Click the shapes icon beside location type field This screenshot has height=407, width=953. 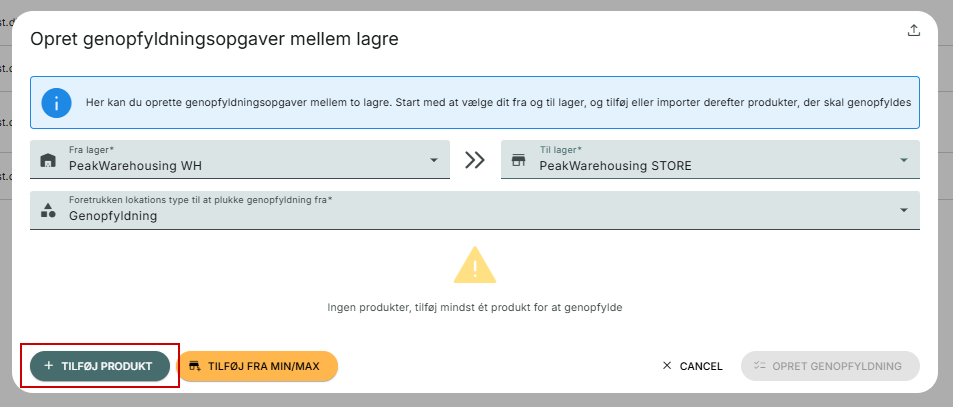48,210
